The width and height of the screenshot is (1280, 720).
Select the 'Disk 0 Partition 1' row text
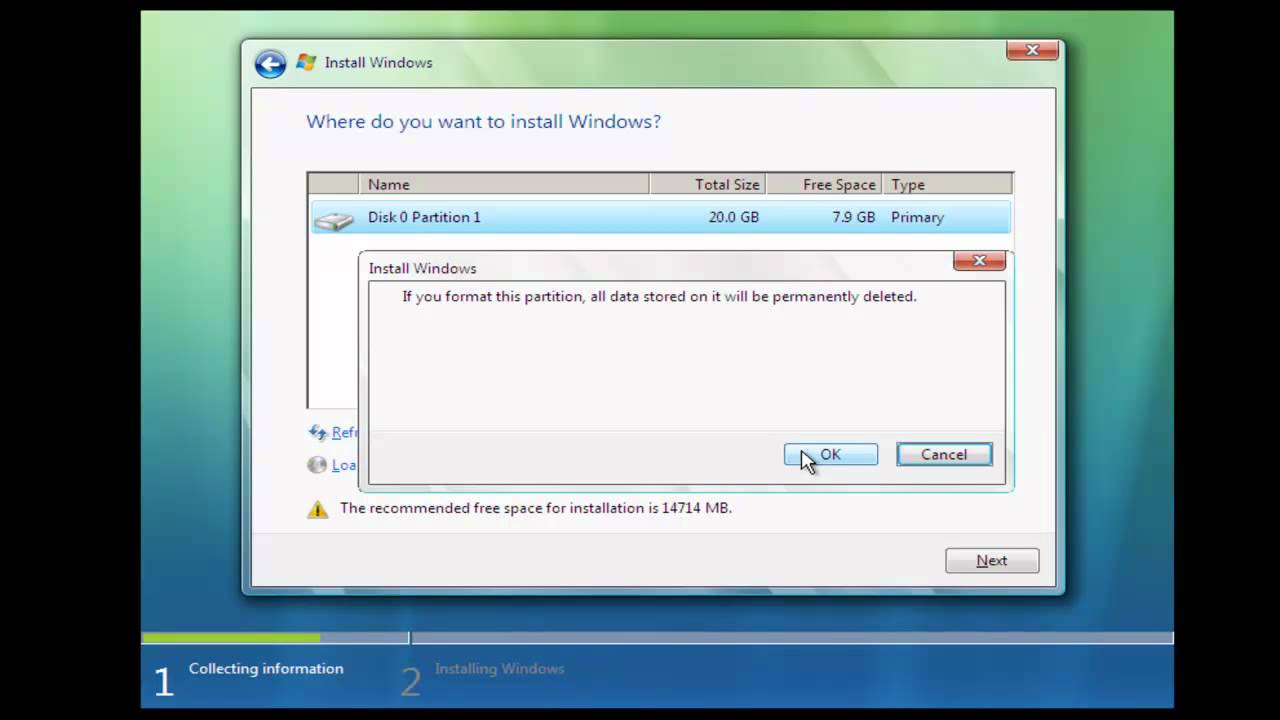click(x=424, y=217)
